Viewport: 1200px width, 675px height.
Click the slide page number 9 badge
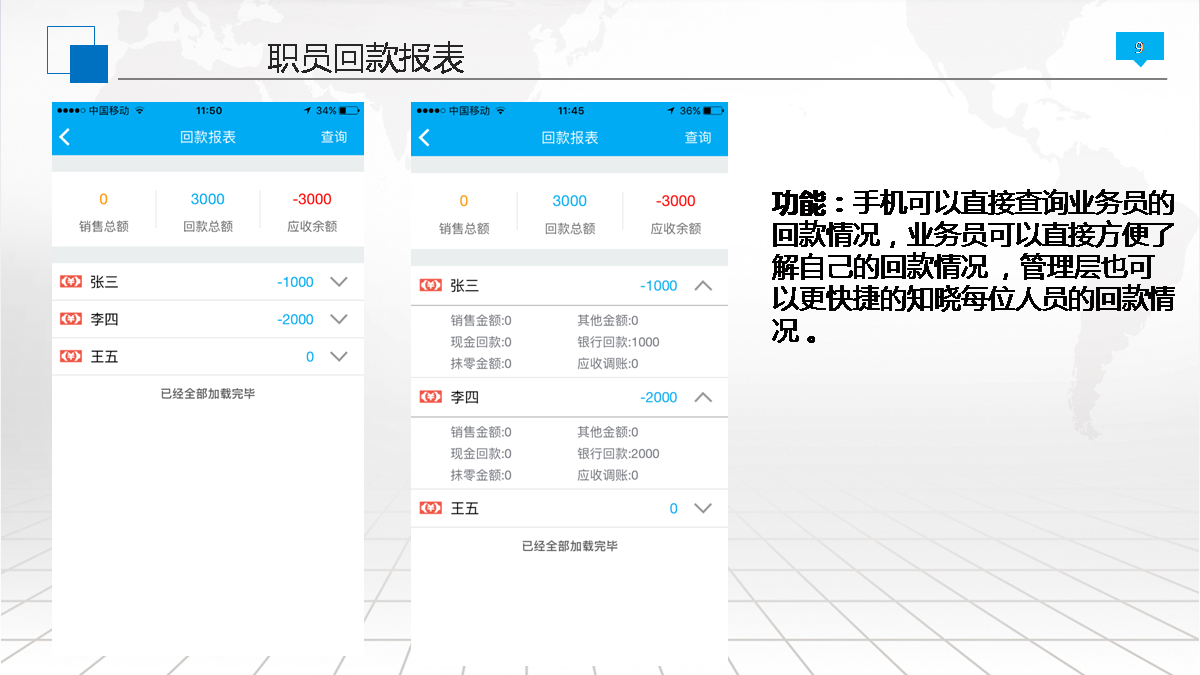pos(1139,48)
